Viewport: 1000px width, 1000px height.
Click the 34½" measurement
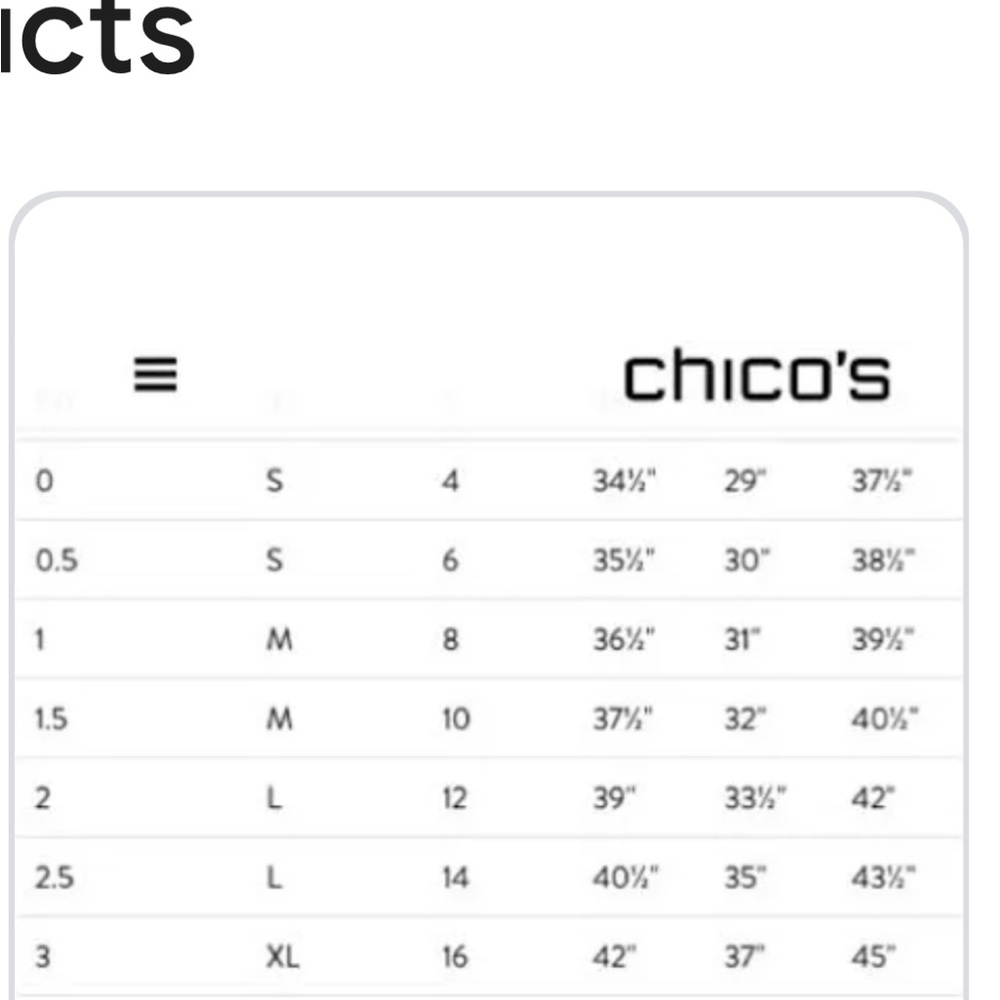click(624, 482)
